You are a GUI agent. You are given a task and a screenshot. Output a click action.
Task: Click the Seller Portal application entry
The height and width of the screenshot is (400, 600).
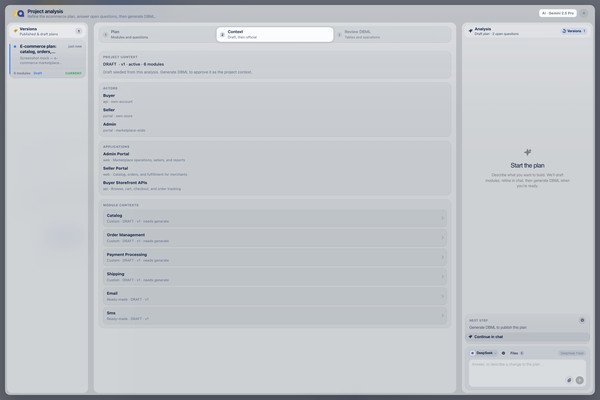click(145, 171)
